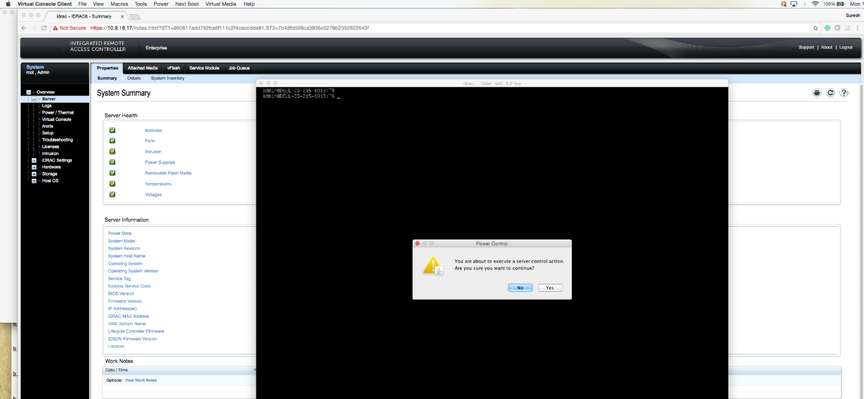Click the green check beside Voltages
This screenshot has width=864, height=399.
tap(112, 194)
